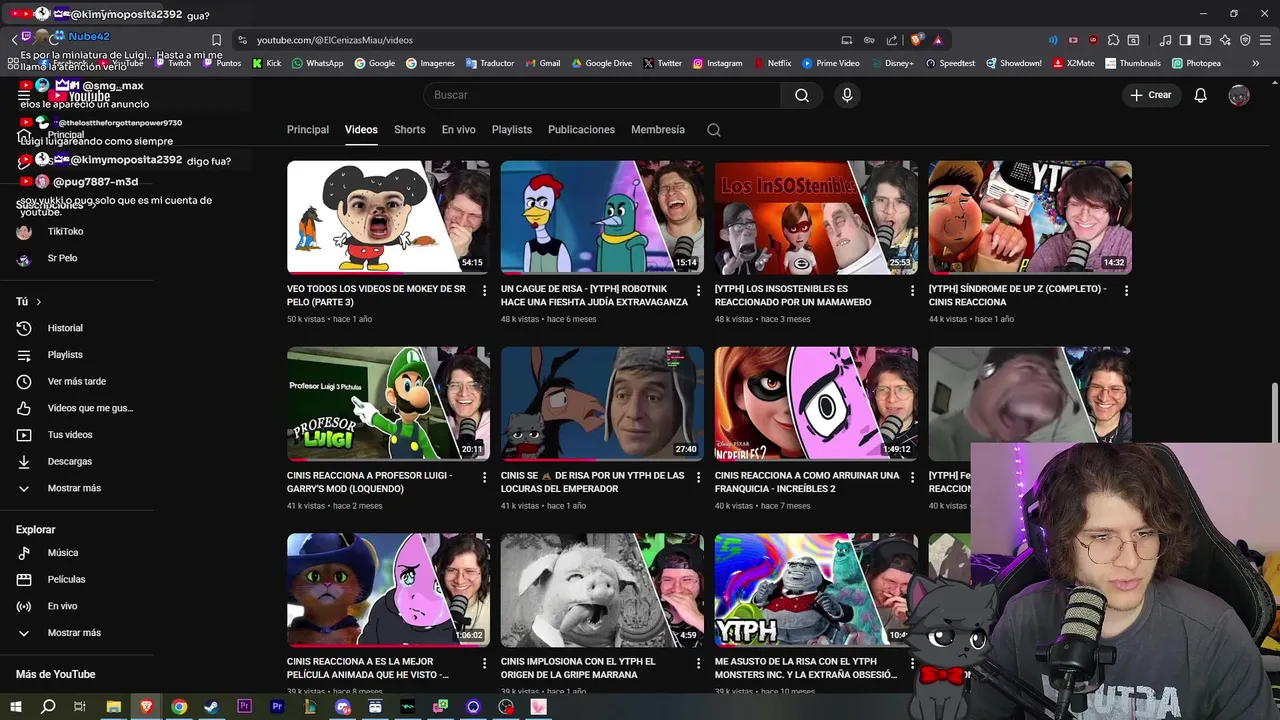Show more bookmarks with overflow chevron

click(1256, 63)
